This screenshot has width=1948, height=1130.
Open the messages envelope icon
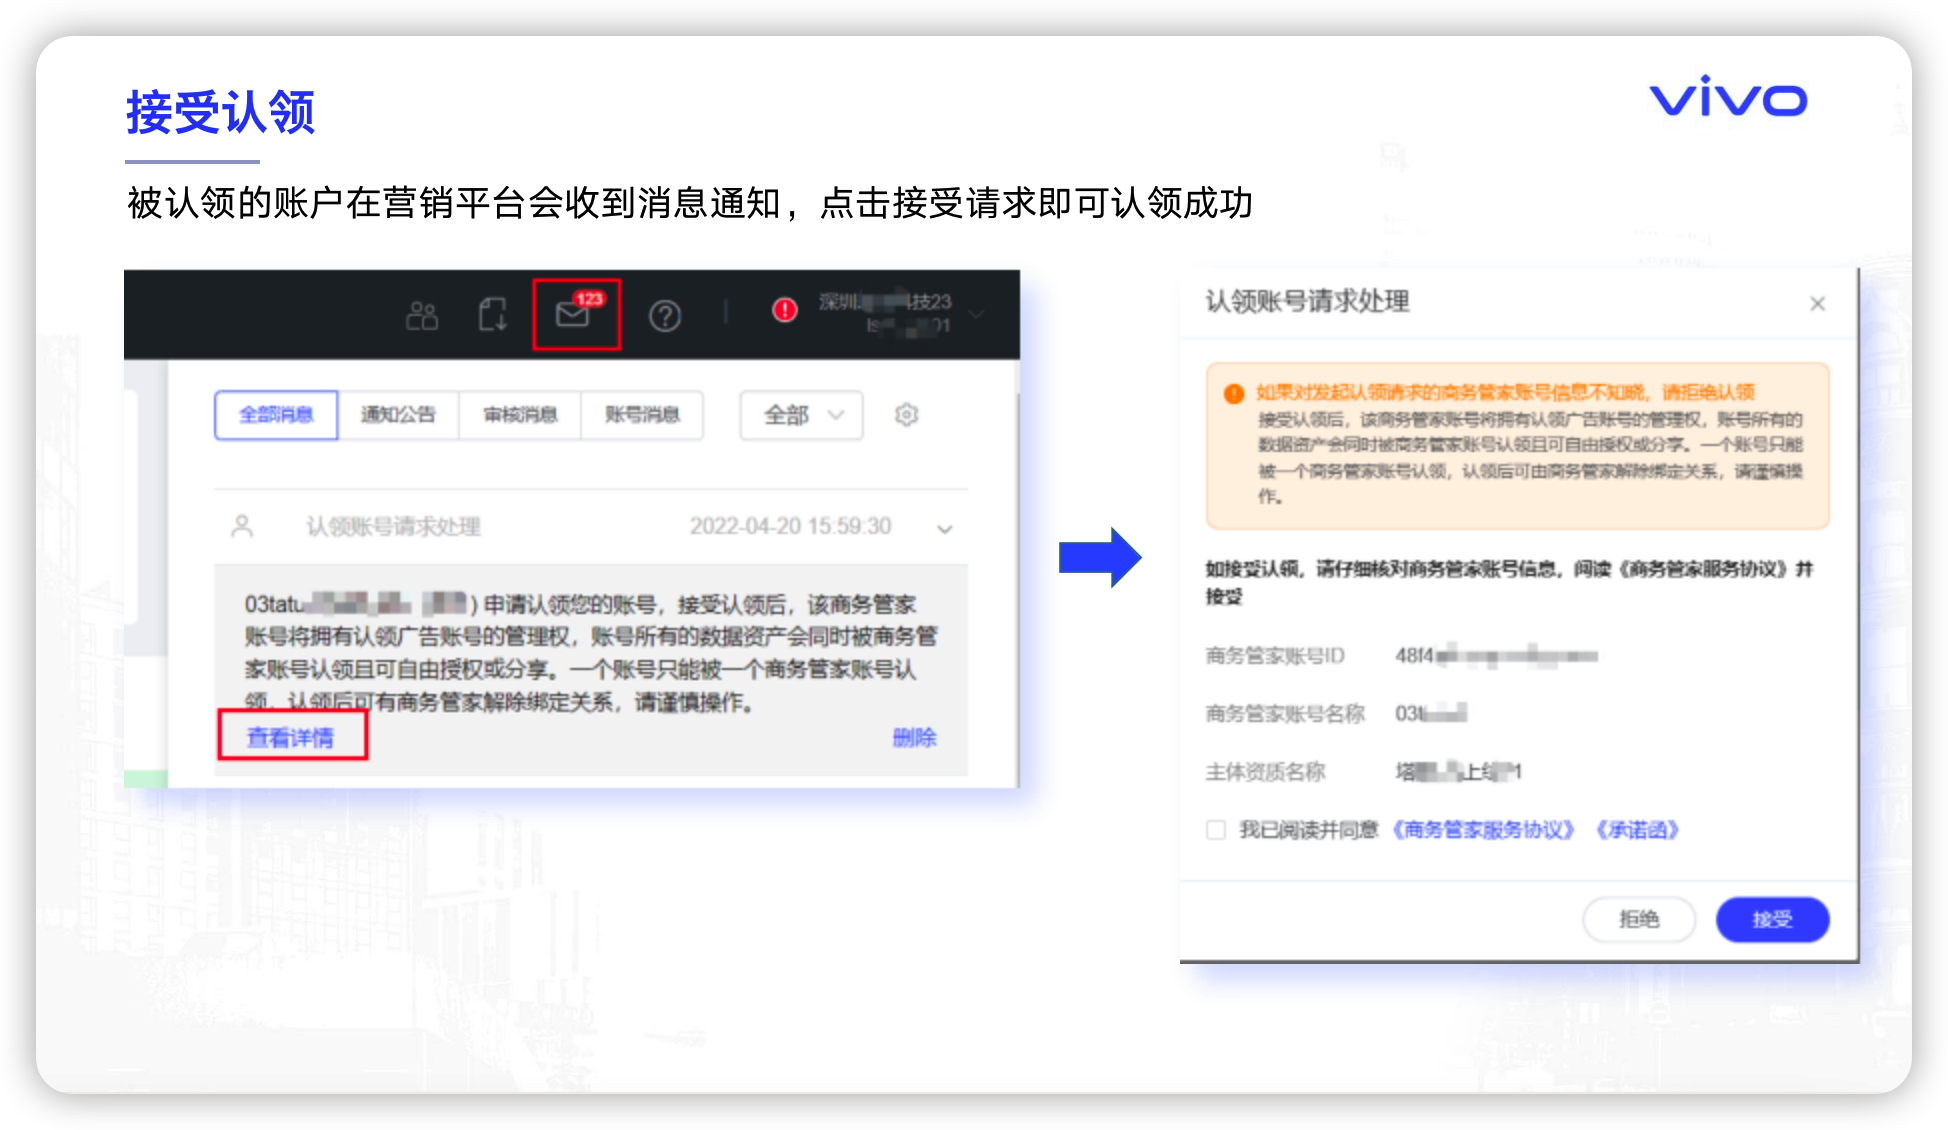(x=573, y=314)
